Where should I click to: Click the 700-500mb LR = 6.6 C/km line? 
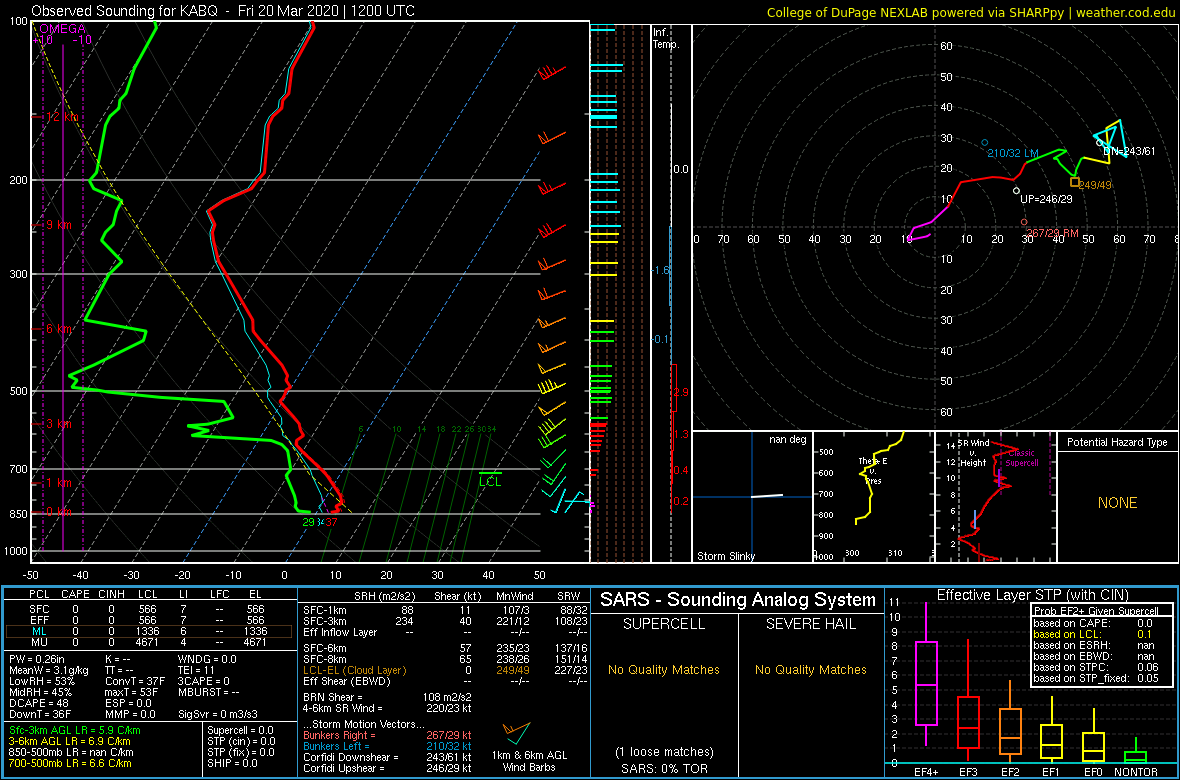[x=71, y=763]
